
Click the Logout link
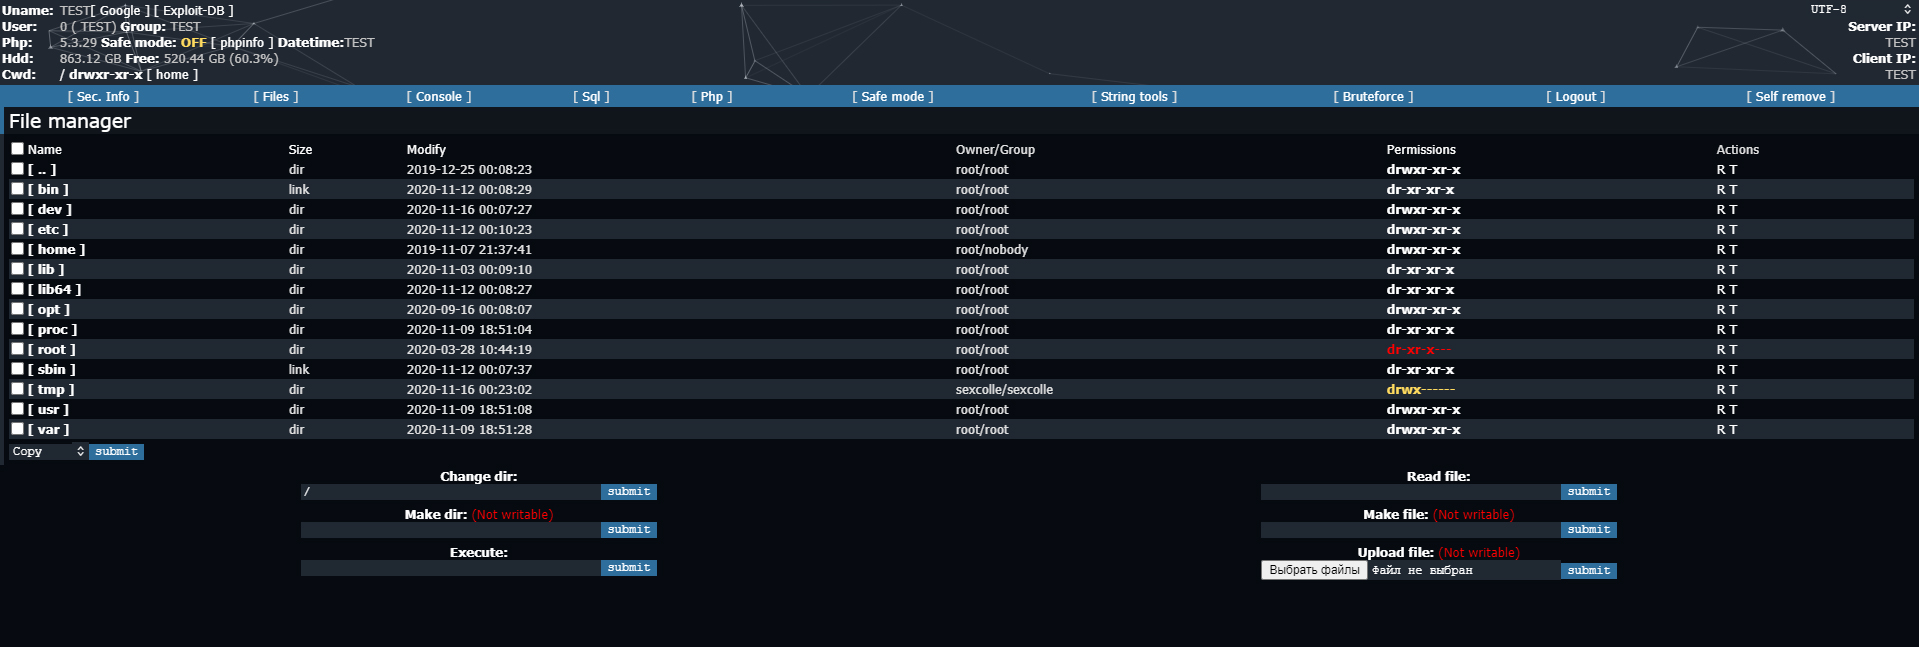point(1576,97)
